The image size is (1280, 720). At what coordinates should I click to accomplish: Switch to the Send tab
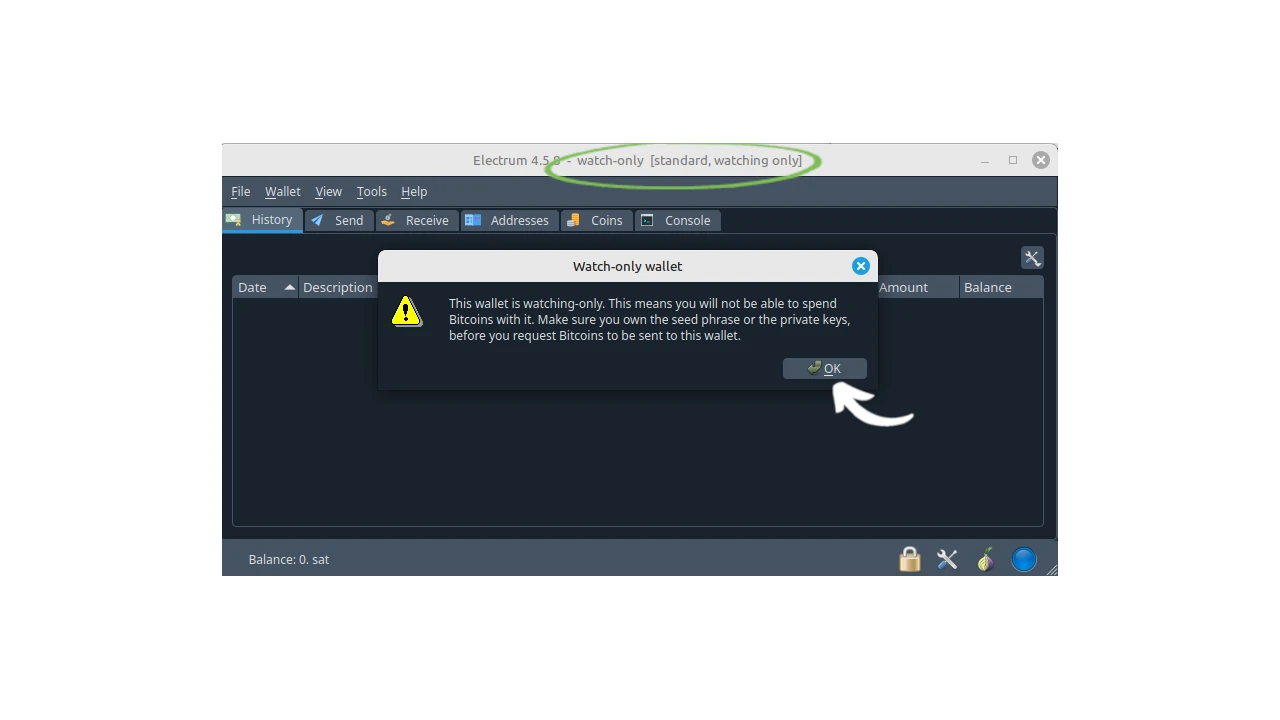[x=338, y=221]
